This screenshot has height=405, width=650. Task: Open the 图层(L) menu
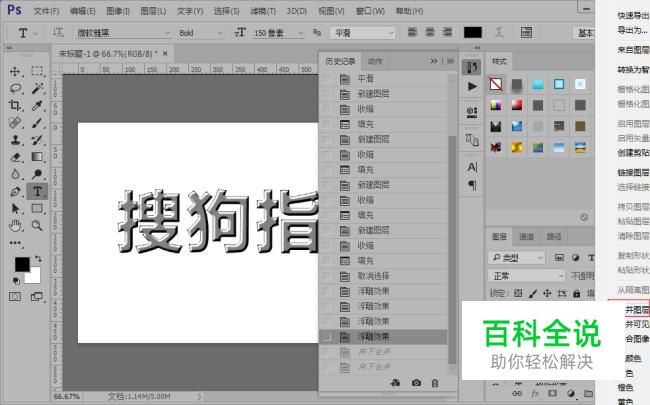153,11
